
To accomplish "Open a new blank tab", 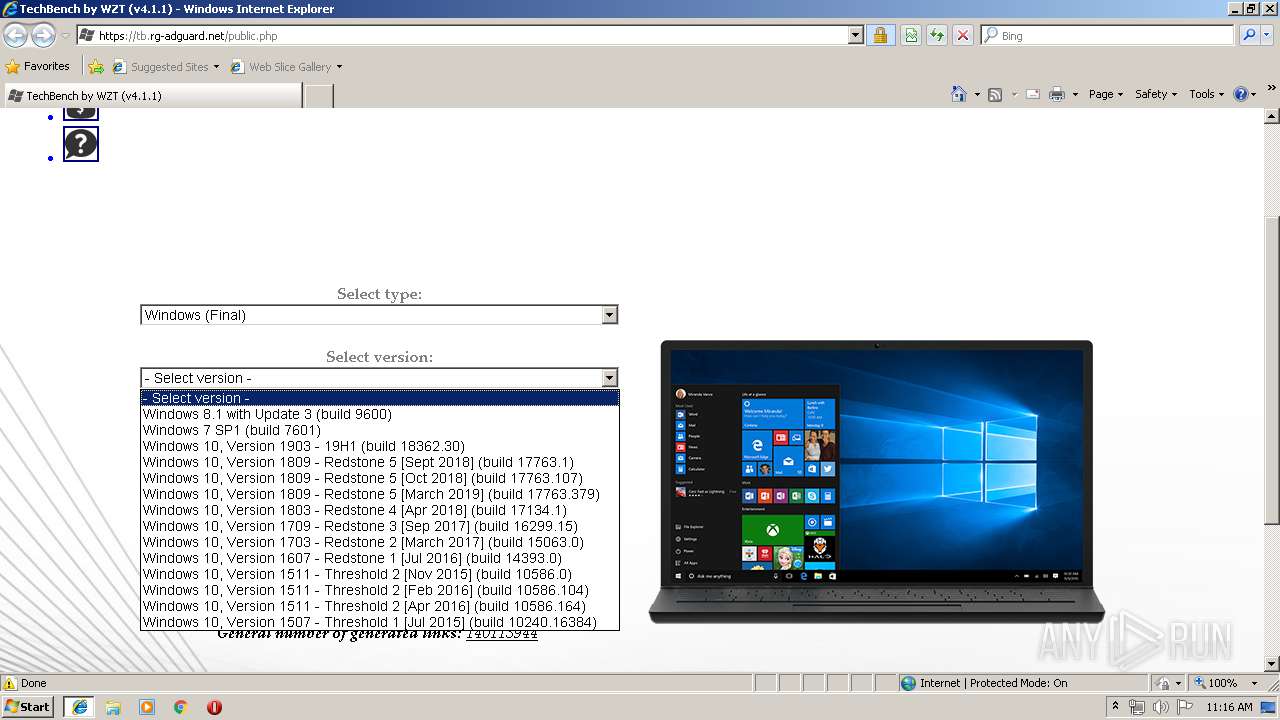I will [x=318, y=96].
